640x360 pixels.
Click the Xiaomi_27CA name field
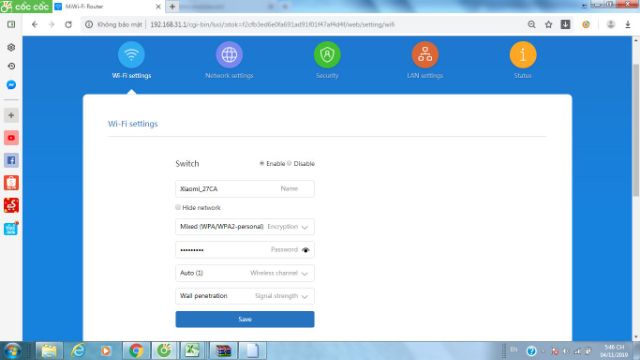[x=245, y=189]
